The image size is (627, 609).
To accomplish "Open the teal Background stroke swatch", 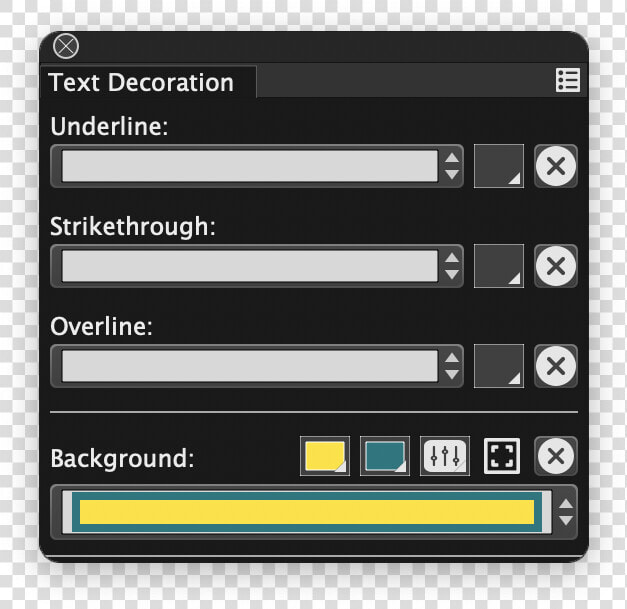I will point(385,456).
